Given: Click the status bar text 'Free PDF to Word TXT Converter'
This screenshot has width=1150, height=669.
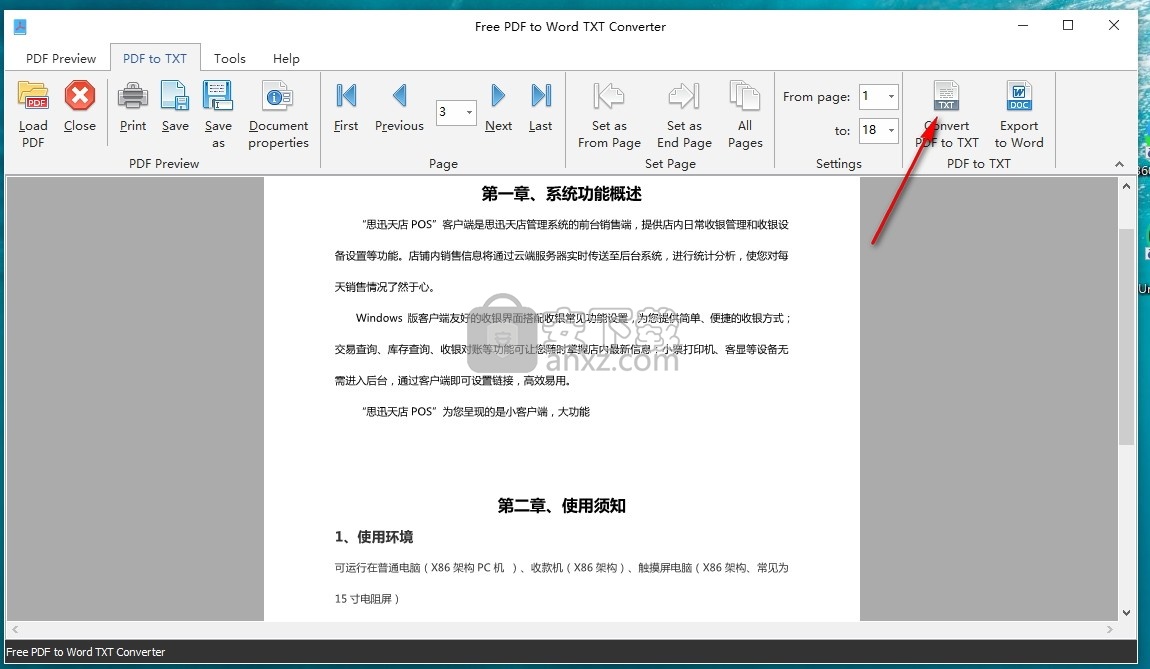Looking at the screenshot, I should tap(86, 652).
